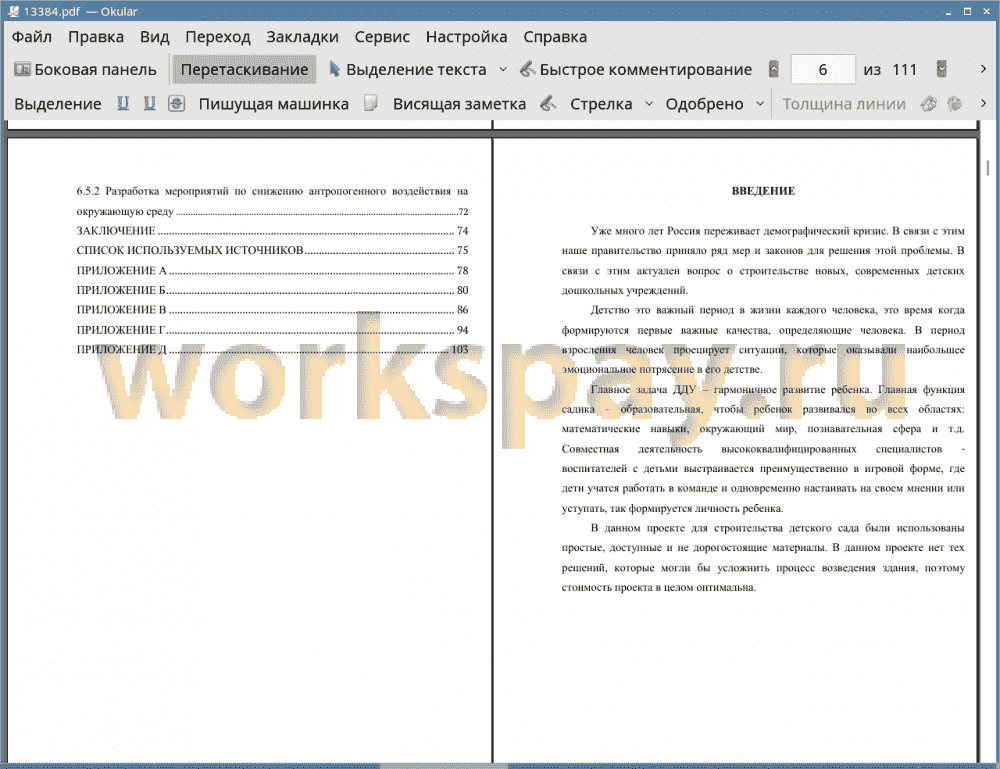This screenshot has width=1000, height=769.
Task: Open the Вид menu
Action: tap(154, 37)
